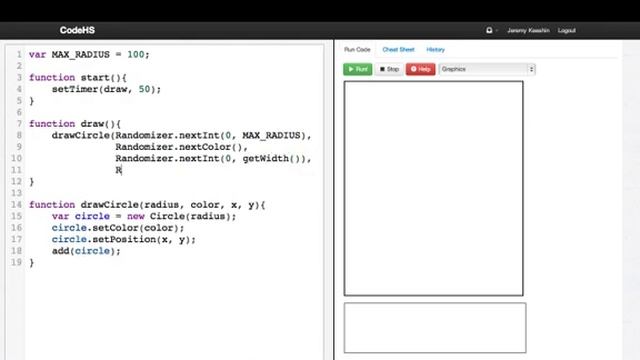The width and height of the screenshot is (640, 360).
Task: Click 'add(circle);' on line 18
Action: (86, 251)
